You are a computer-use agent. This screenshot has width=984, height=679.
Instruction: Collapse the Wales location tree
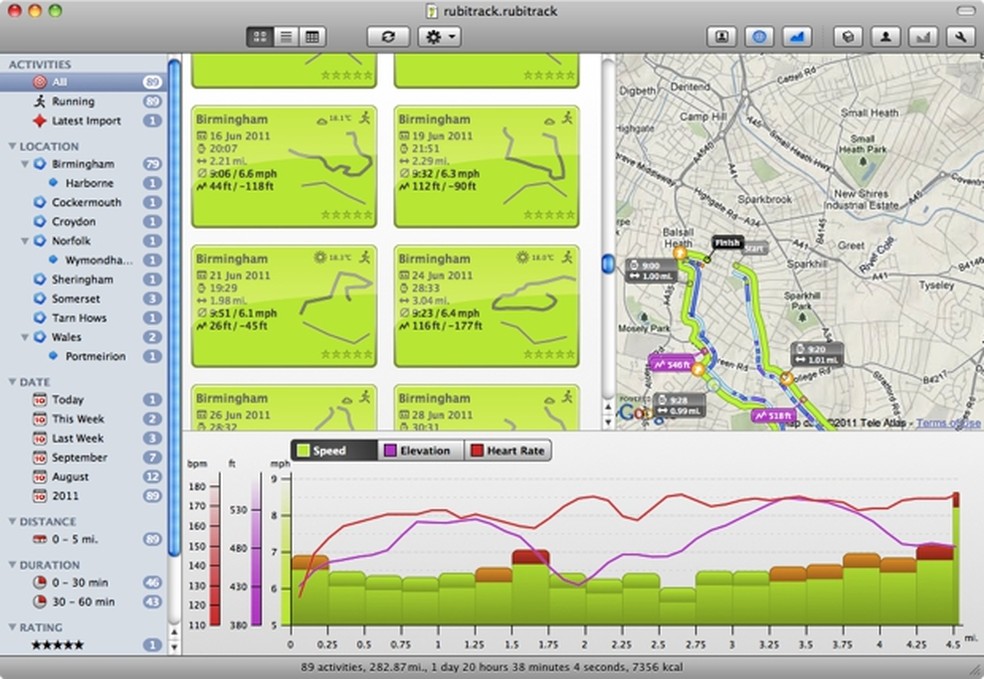(x=24, y=337)
